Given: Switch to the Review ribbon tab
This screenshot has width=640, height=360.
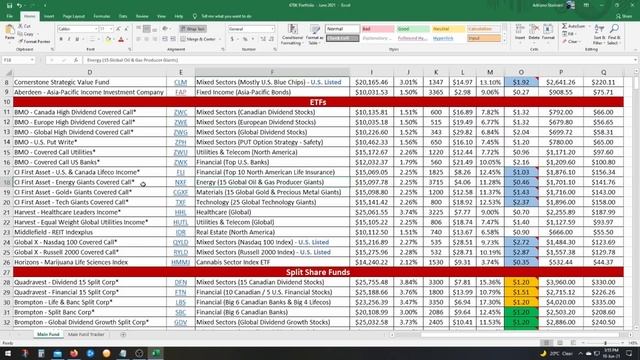Looking at the screenshot, I should [x=142, y=16].
